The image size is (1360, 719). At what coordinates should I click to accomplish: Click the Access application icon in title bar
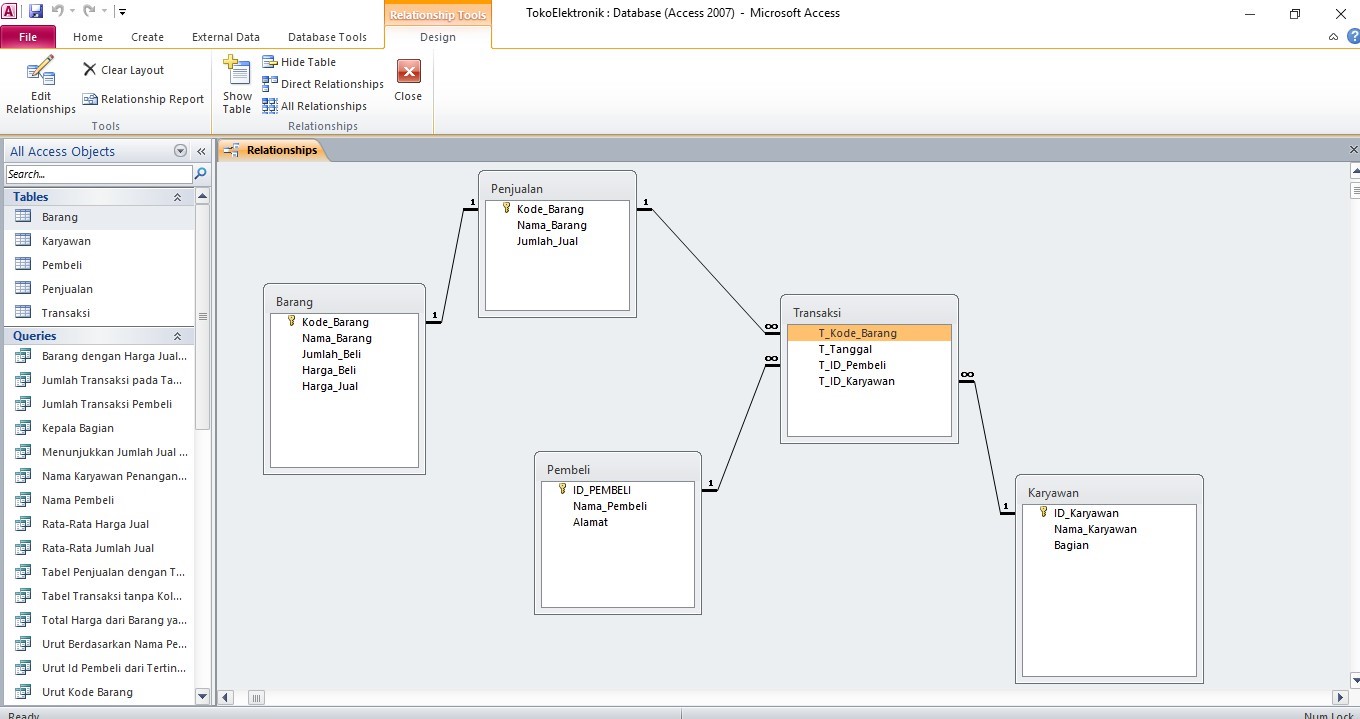[9, 12]
